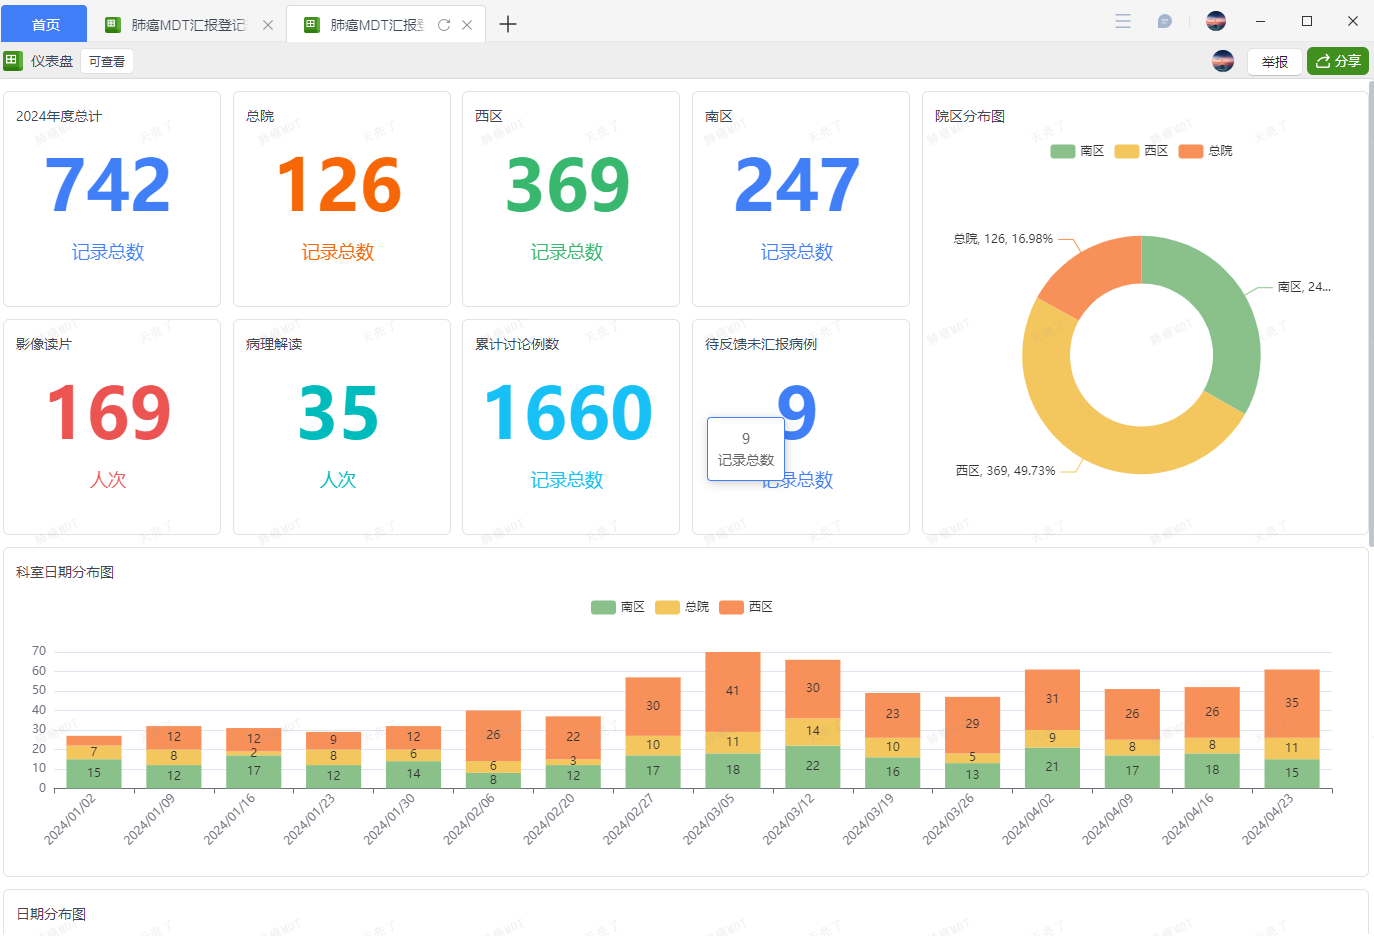This screenshot has height=936, width=1374.
Task: Toggle 南区 legend swatch in 院区分布图
Action: pos(1062,151)
